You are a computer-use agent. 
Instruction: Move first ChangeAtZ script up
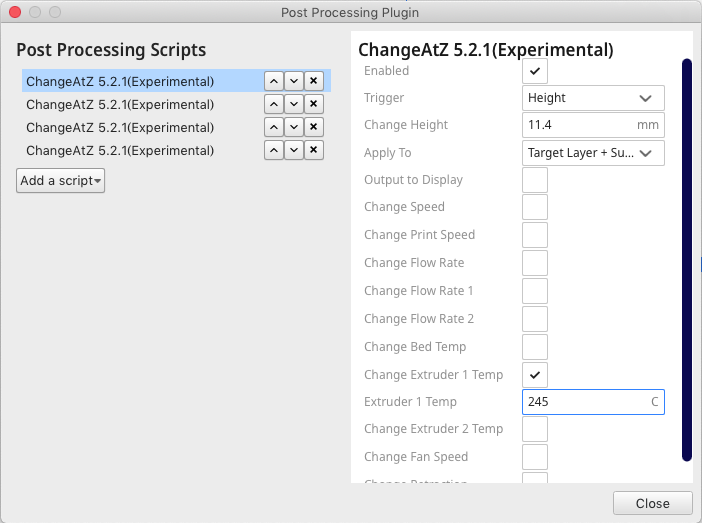click(273, 81)
